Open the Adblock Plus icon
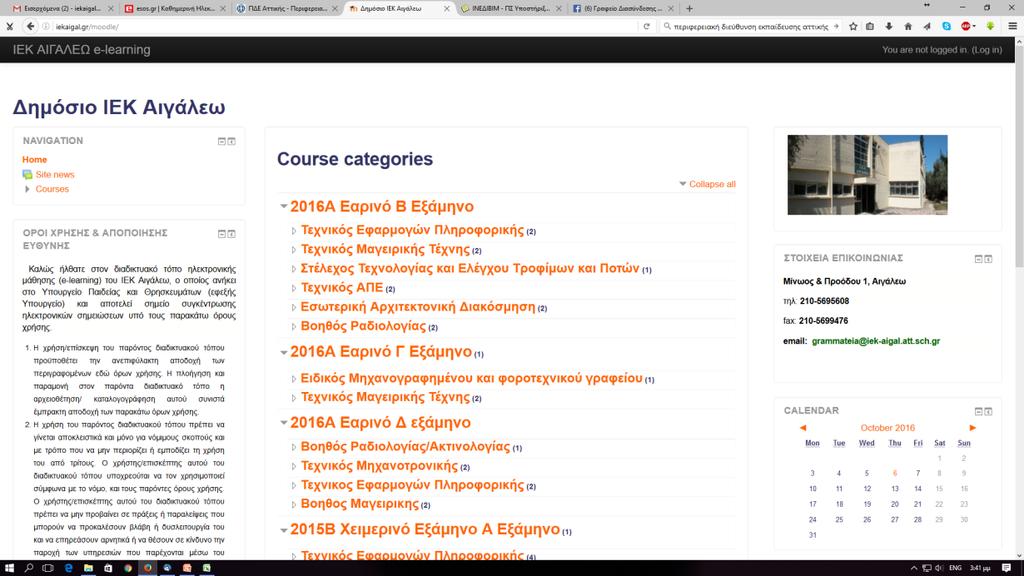 966,26
